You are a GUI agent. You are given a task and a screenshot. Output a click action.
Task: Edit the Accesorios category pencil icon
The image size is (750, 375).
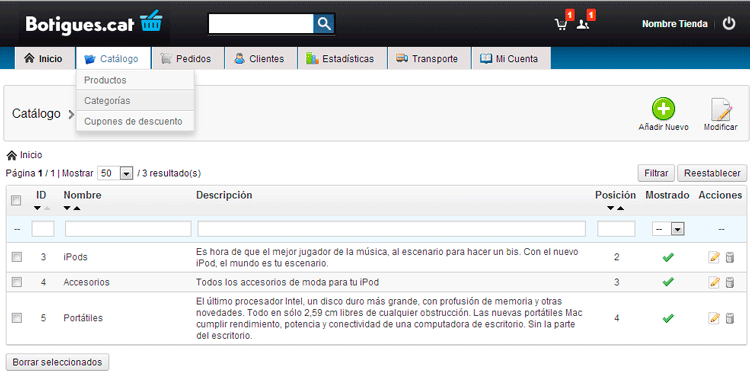[x=714, y=282]
